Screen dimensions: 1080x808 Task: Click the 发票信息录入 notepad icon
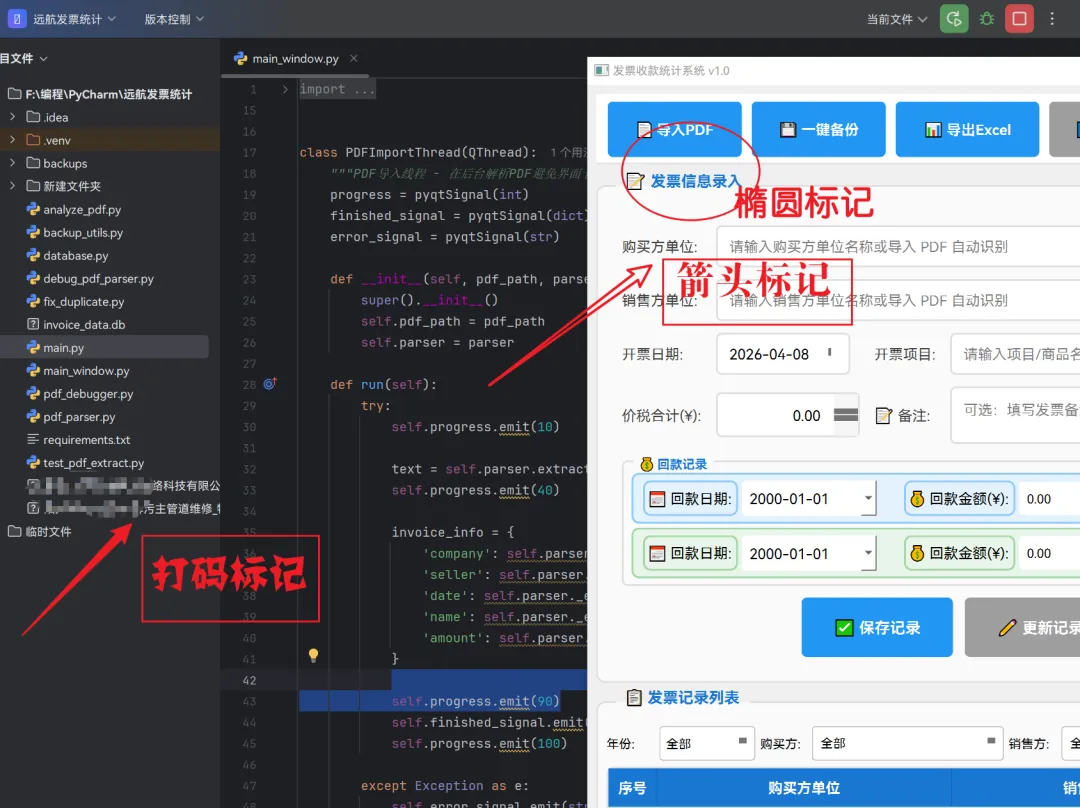tap(635, 181)
